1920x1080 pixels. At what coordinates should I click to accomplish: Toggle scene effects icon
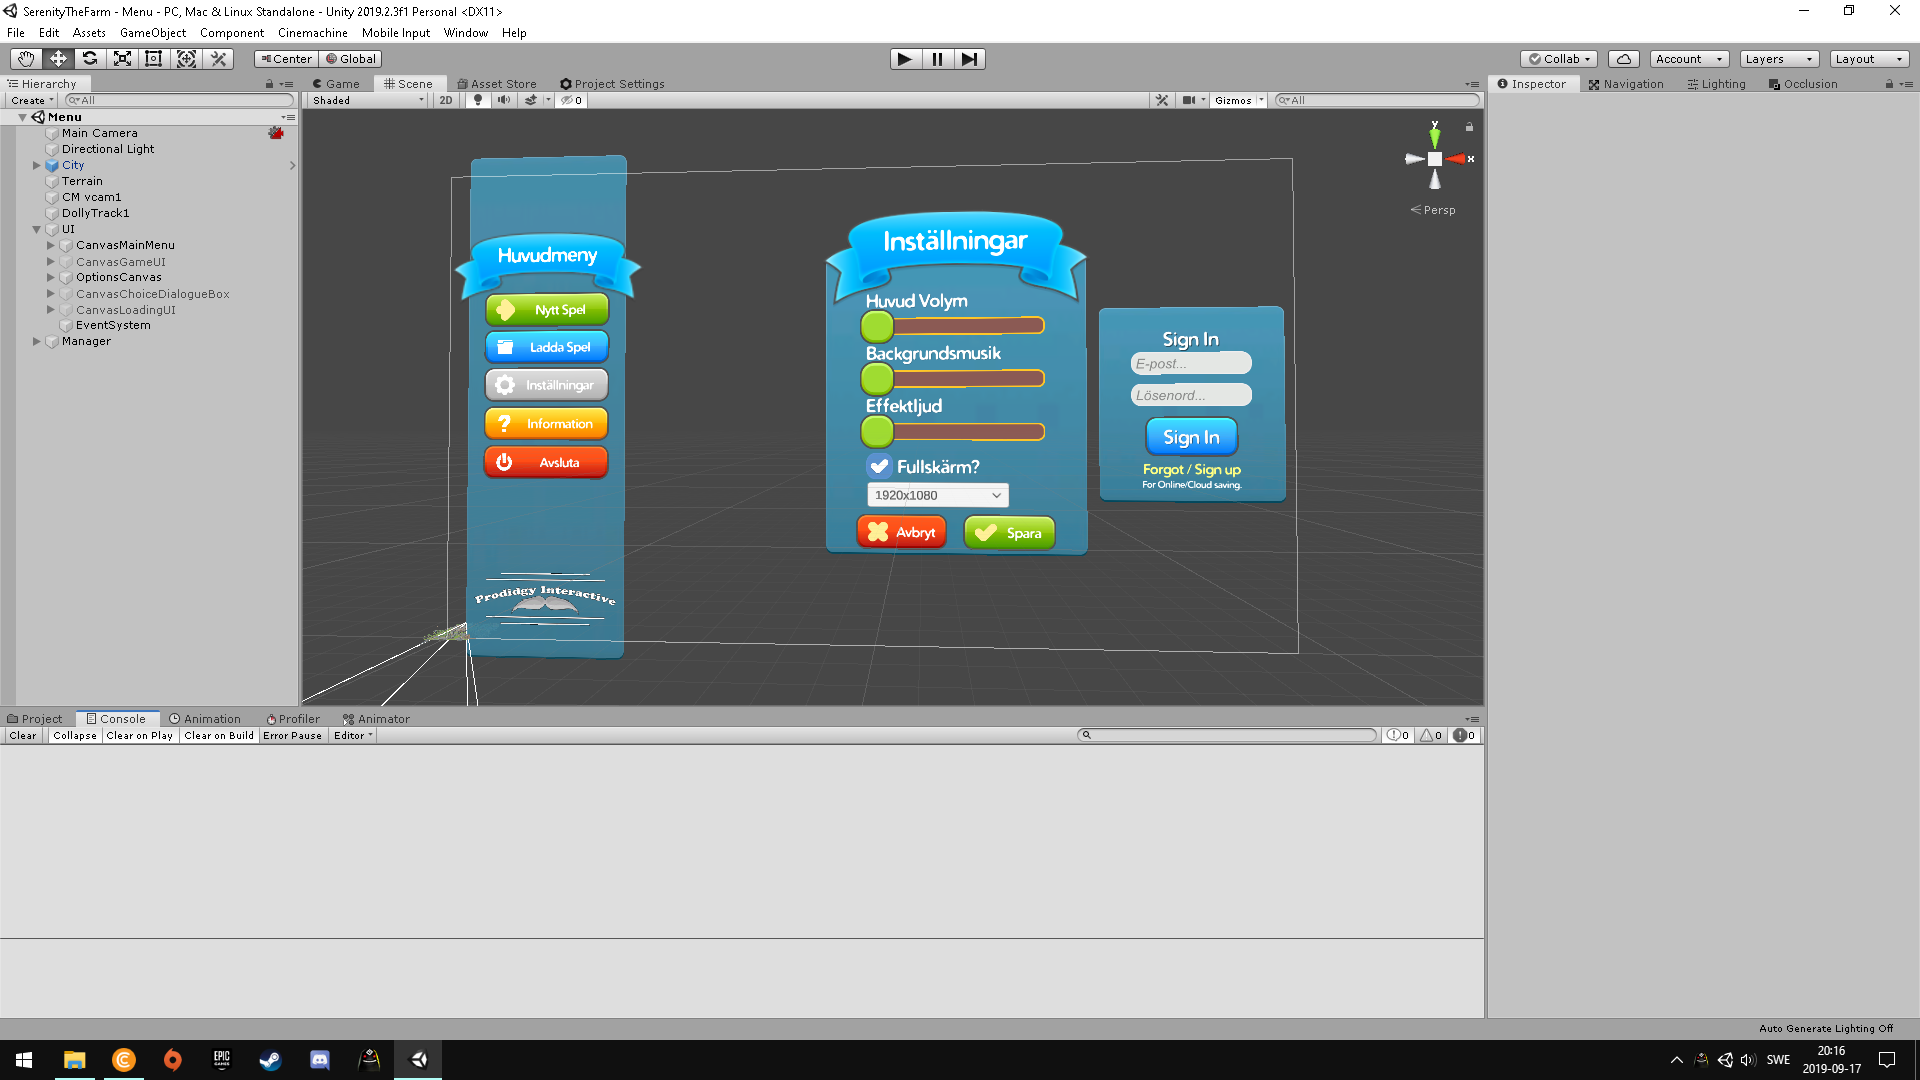[x=531, y=100]
